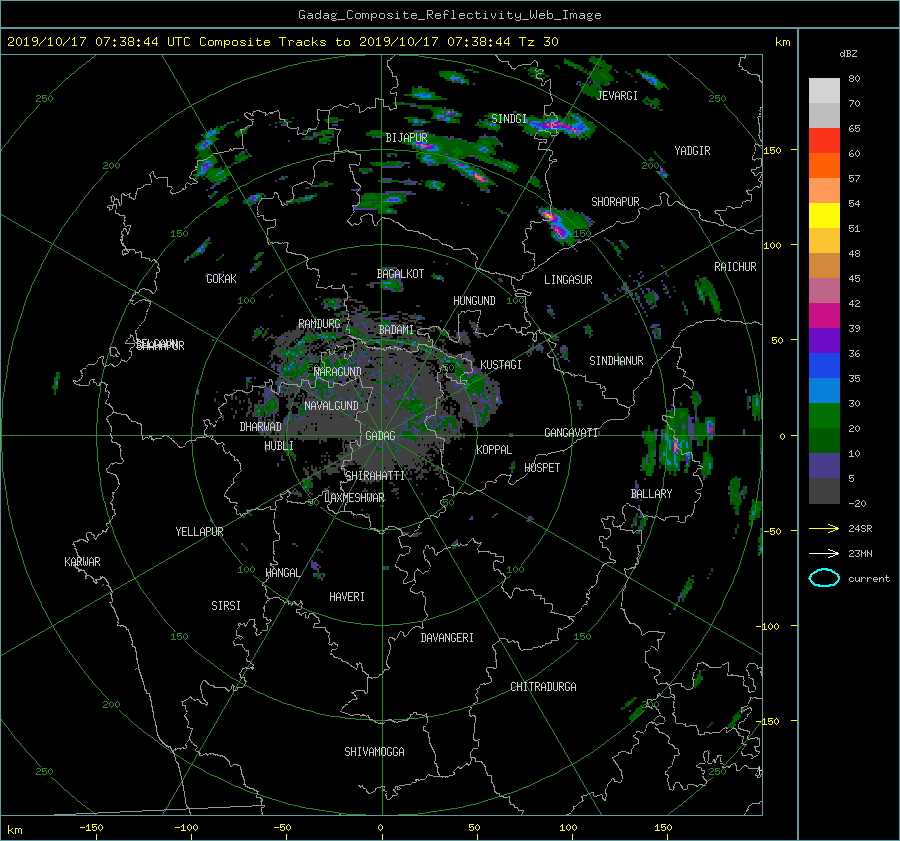900x841 pixels.
Task: Click the DAVANGERI city label
Action: 447,638
